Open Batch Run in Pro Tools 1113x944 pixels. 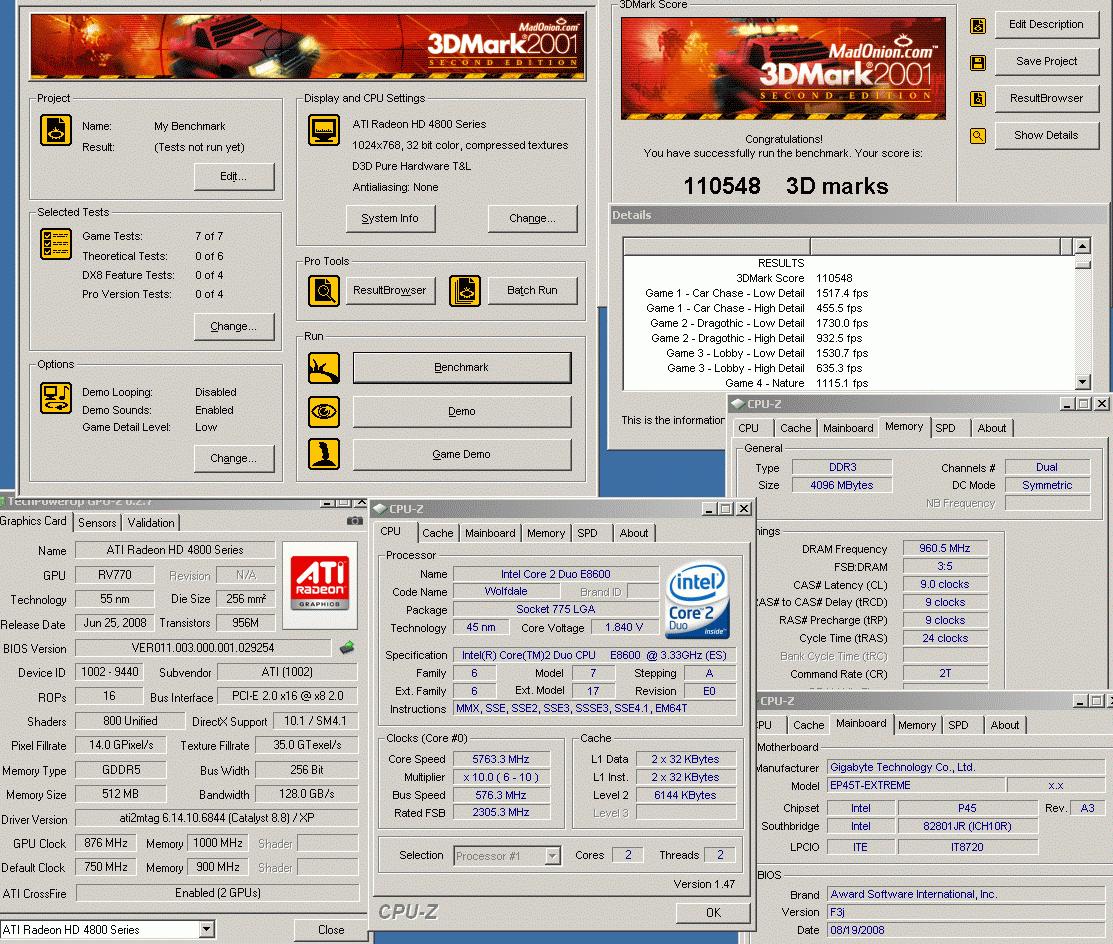pyautogui.click(x=532, y=290)
